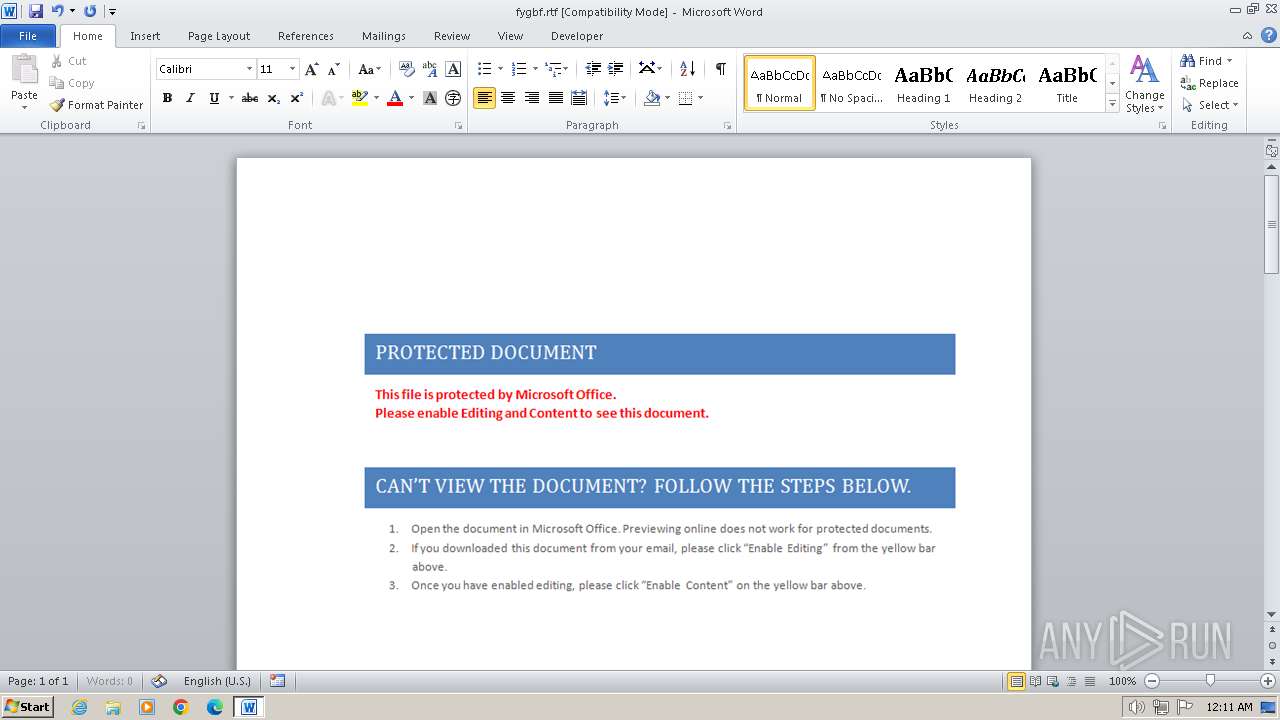Open the File tab
The width and height of the screenshot is (1280, 720).
click(x=28, y=36)
